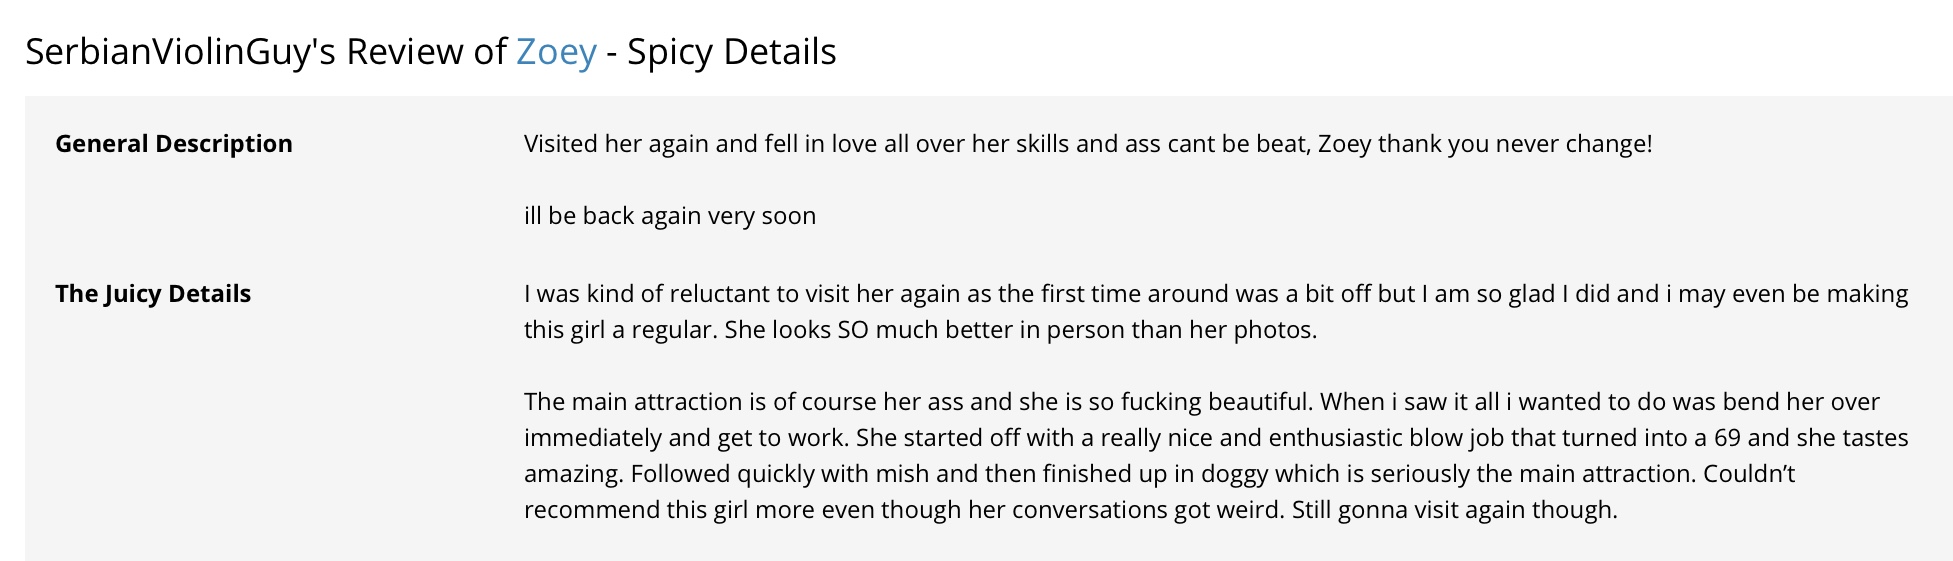Click the phrase 'Zoey thank you never change!'
1953x561 pixels.
point(1485,144)
